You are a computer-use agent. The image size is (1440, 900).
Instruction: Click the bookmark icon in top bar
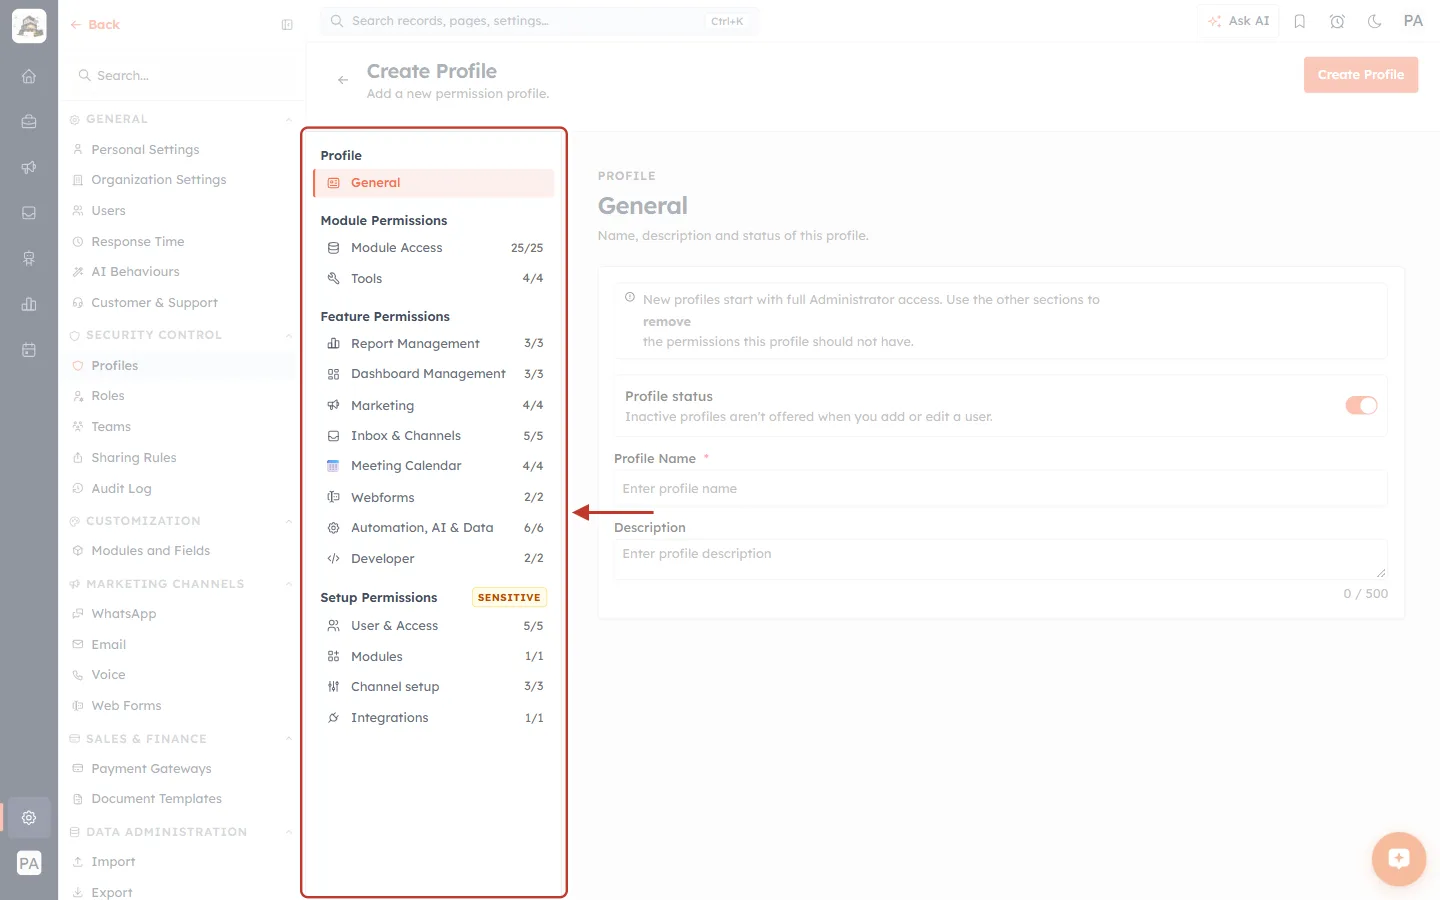(1300, 21)
